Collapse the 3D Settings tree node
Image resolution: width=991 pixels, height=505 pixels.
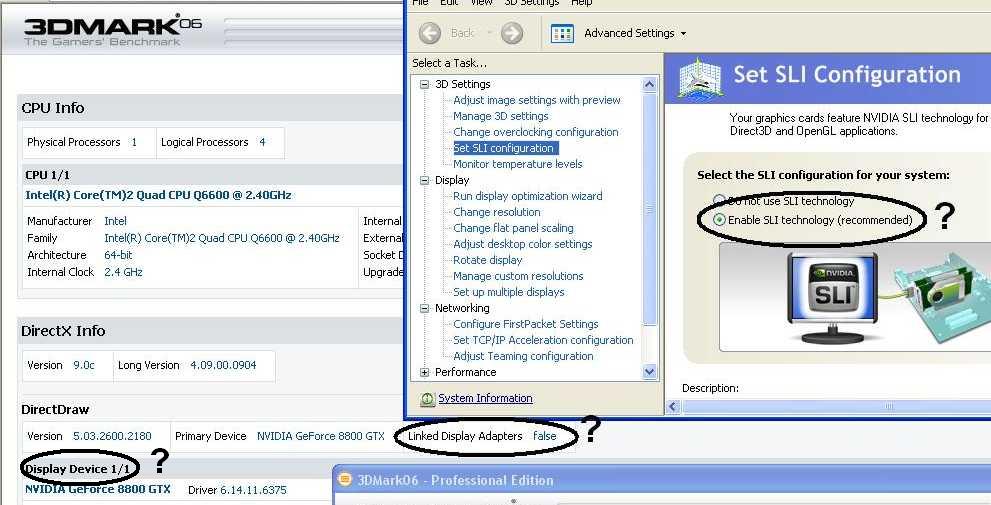tap(425, 84)
